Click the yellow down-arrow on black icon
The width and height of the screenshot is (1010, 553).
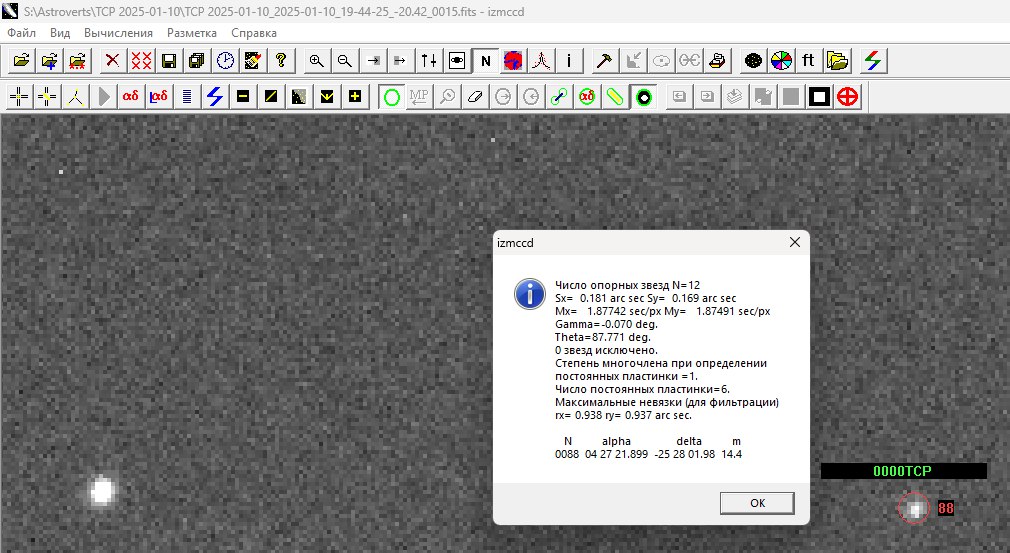[327, 97]
